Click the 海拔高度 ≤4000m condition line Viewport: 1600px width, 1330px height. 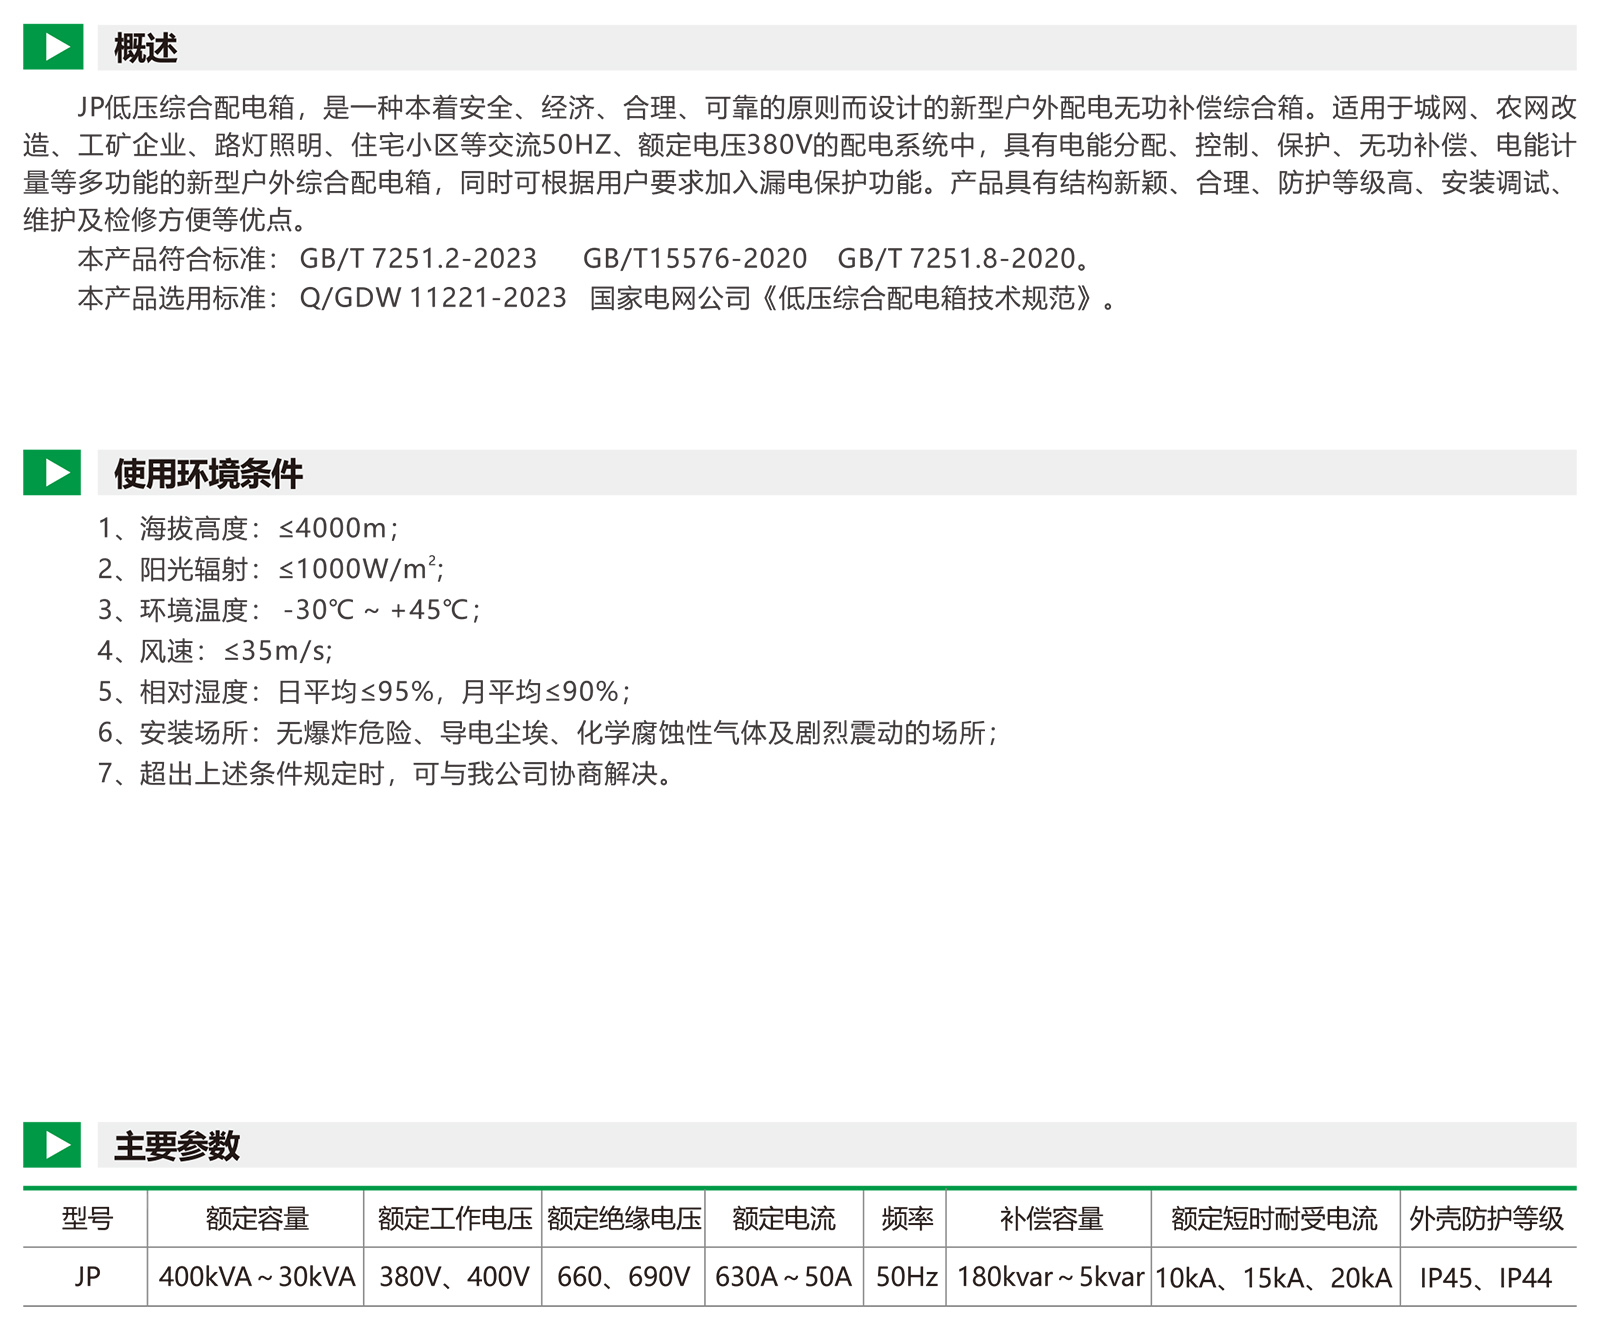click(248, 528)
